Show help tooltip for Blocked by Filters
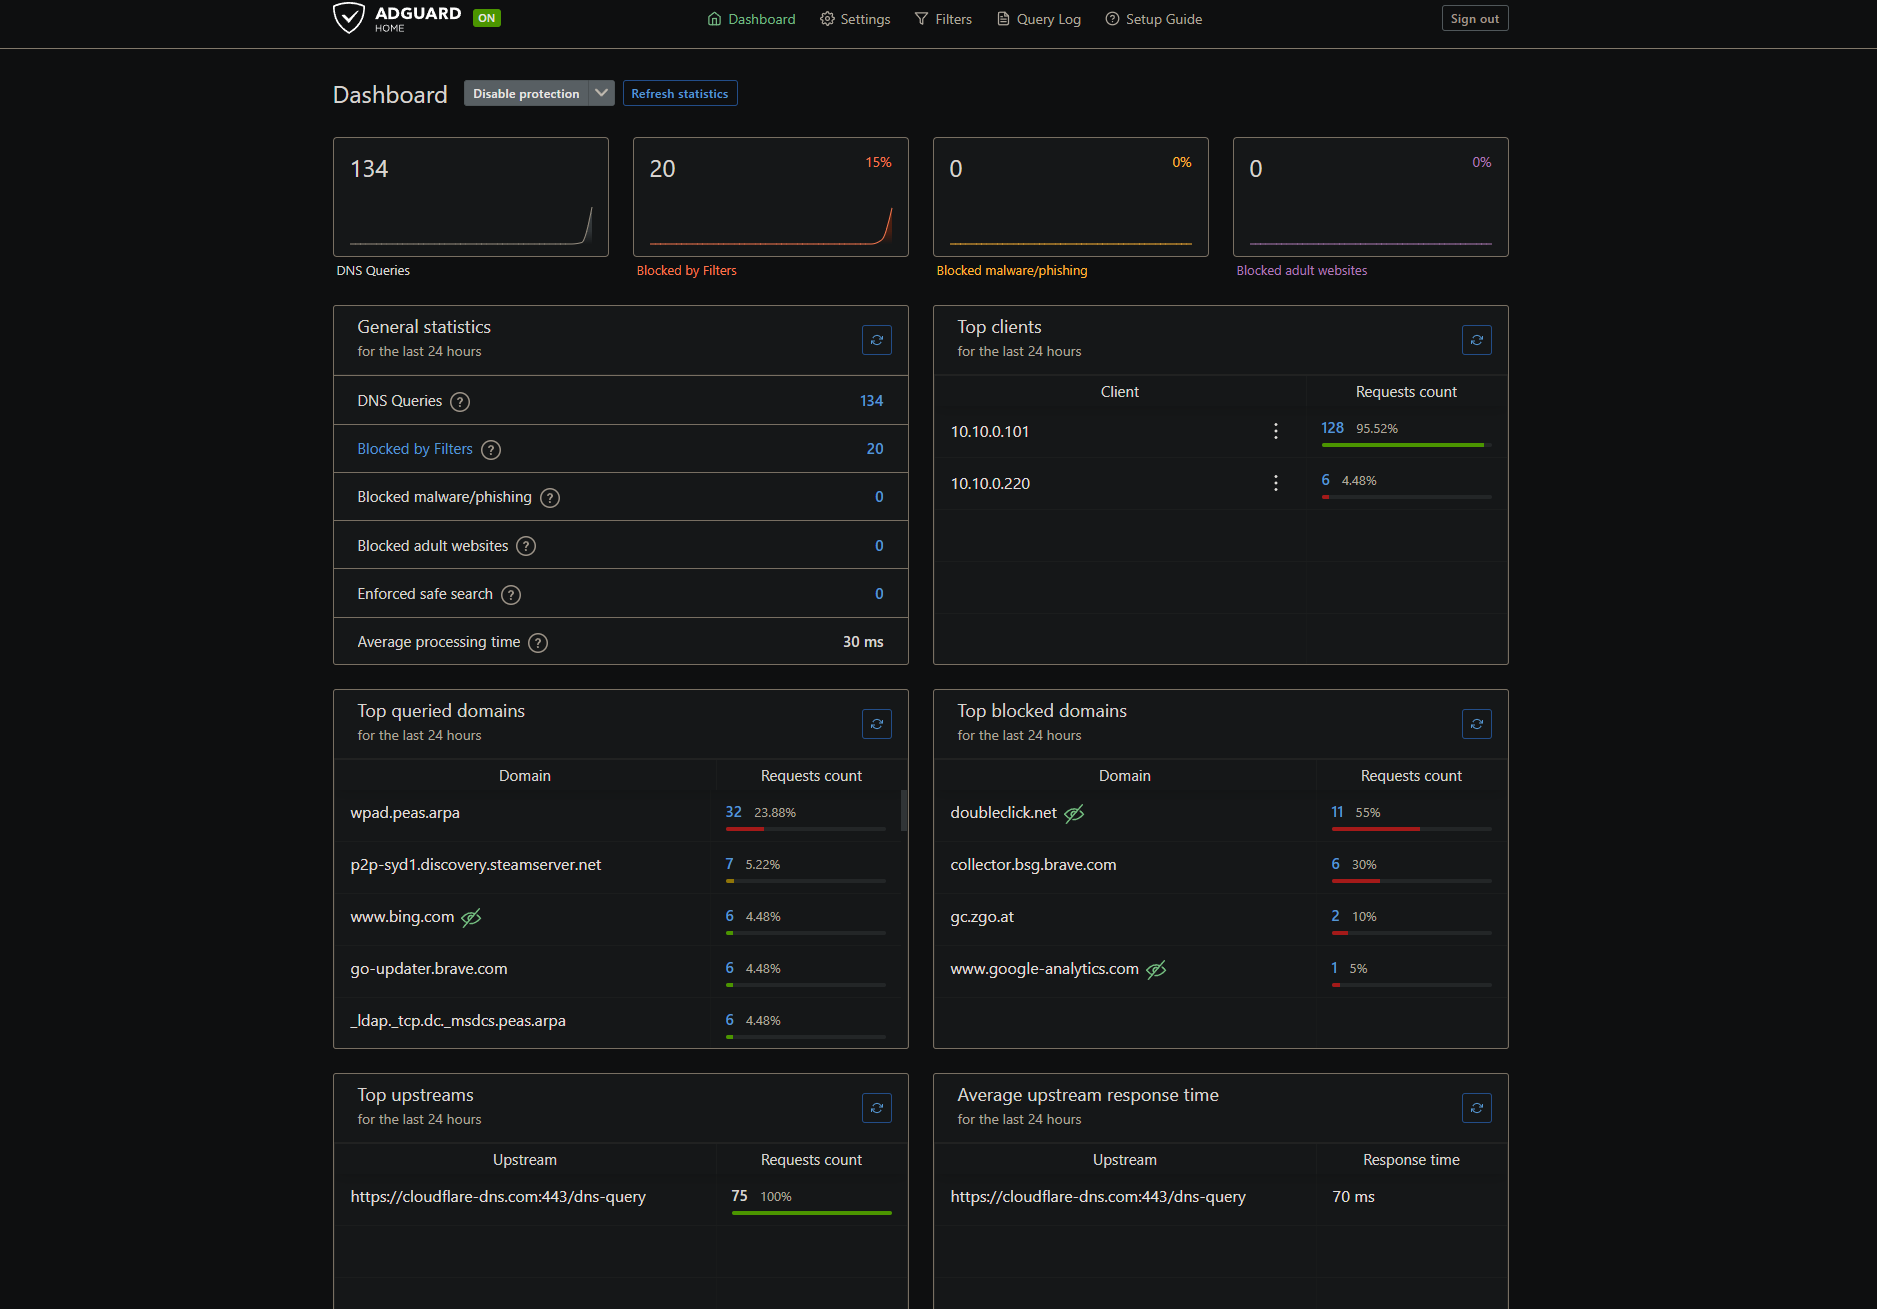This screenshot has width=1877, height=1309. tap(491, 450)
